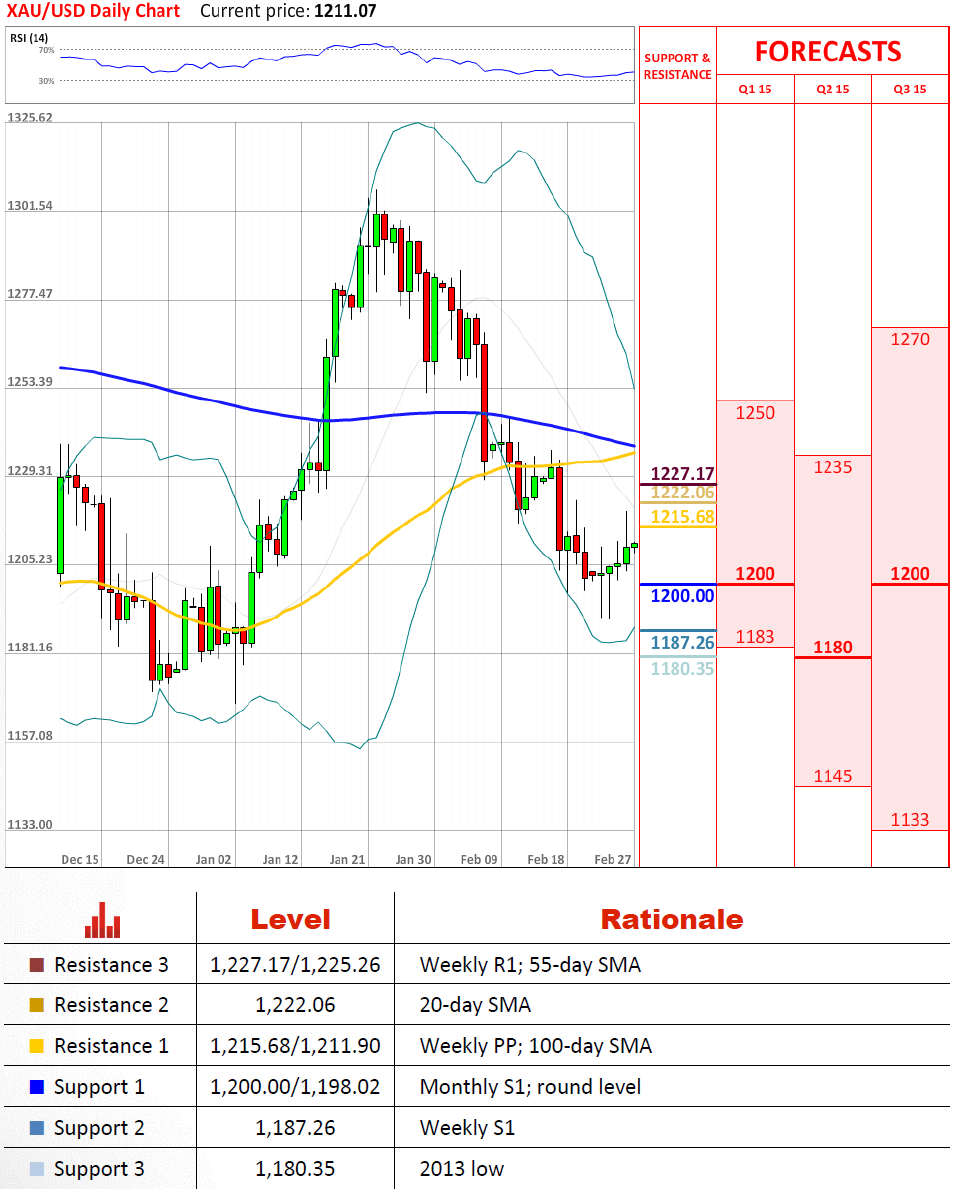Click the '2013 low' rationale cell
The image size is (954, 1189).
[462, 1169]
